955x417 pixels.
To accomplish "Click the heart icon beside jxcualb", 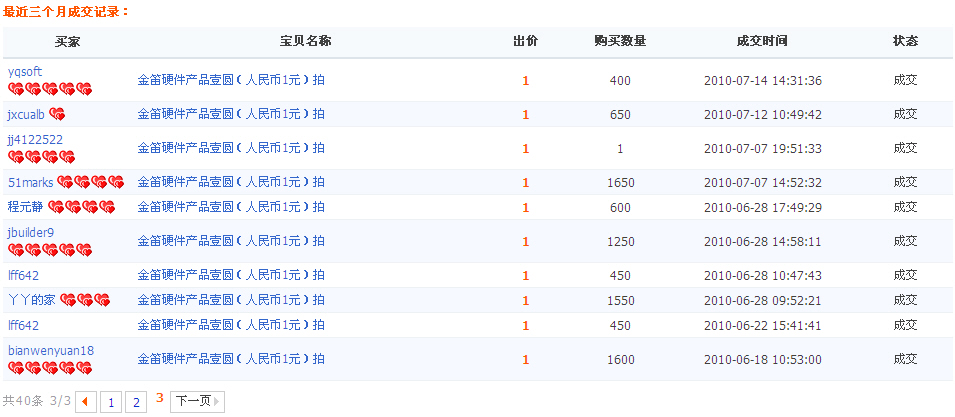I will click(57, 114).
